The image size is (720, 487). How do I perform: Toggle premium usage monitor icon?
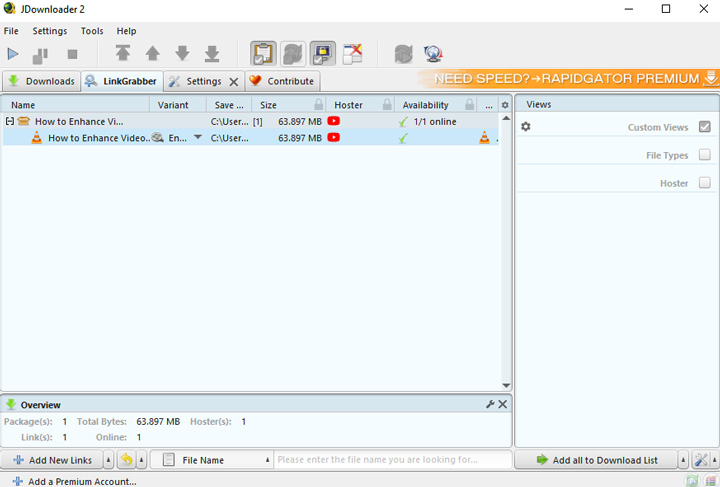click(x=323, y=54)
